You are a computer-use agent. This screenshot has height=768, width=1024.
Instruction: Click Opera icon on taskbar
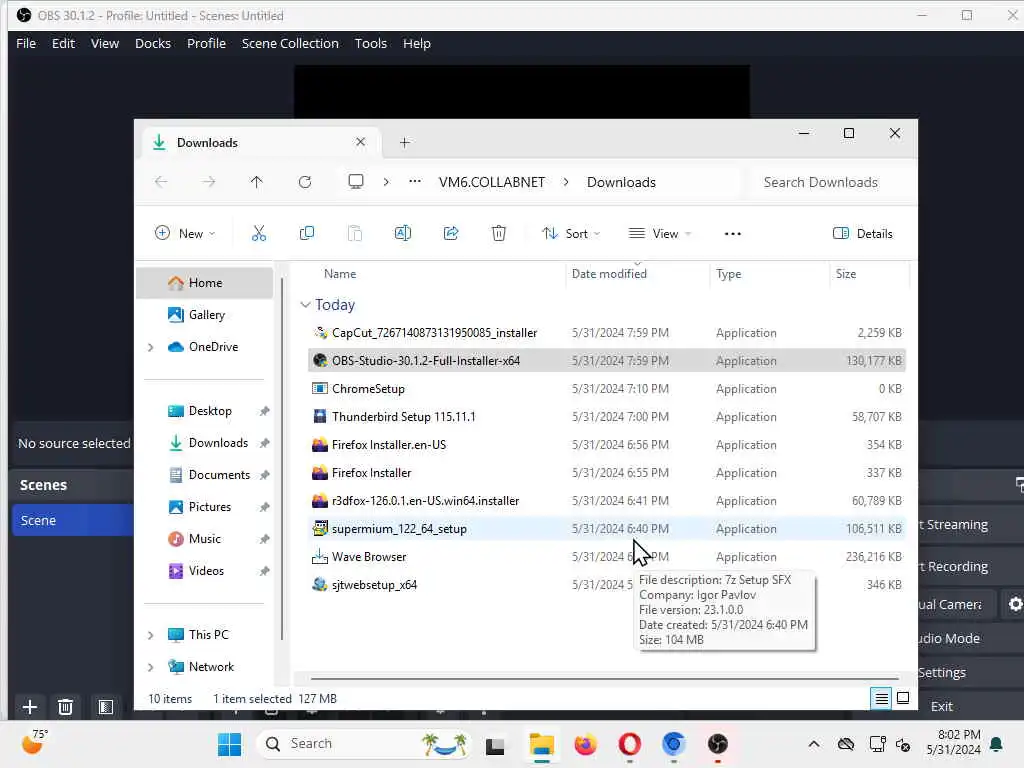630,744
